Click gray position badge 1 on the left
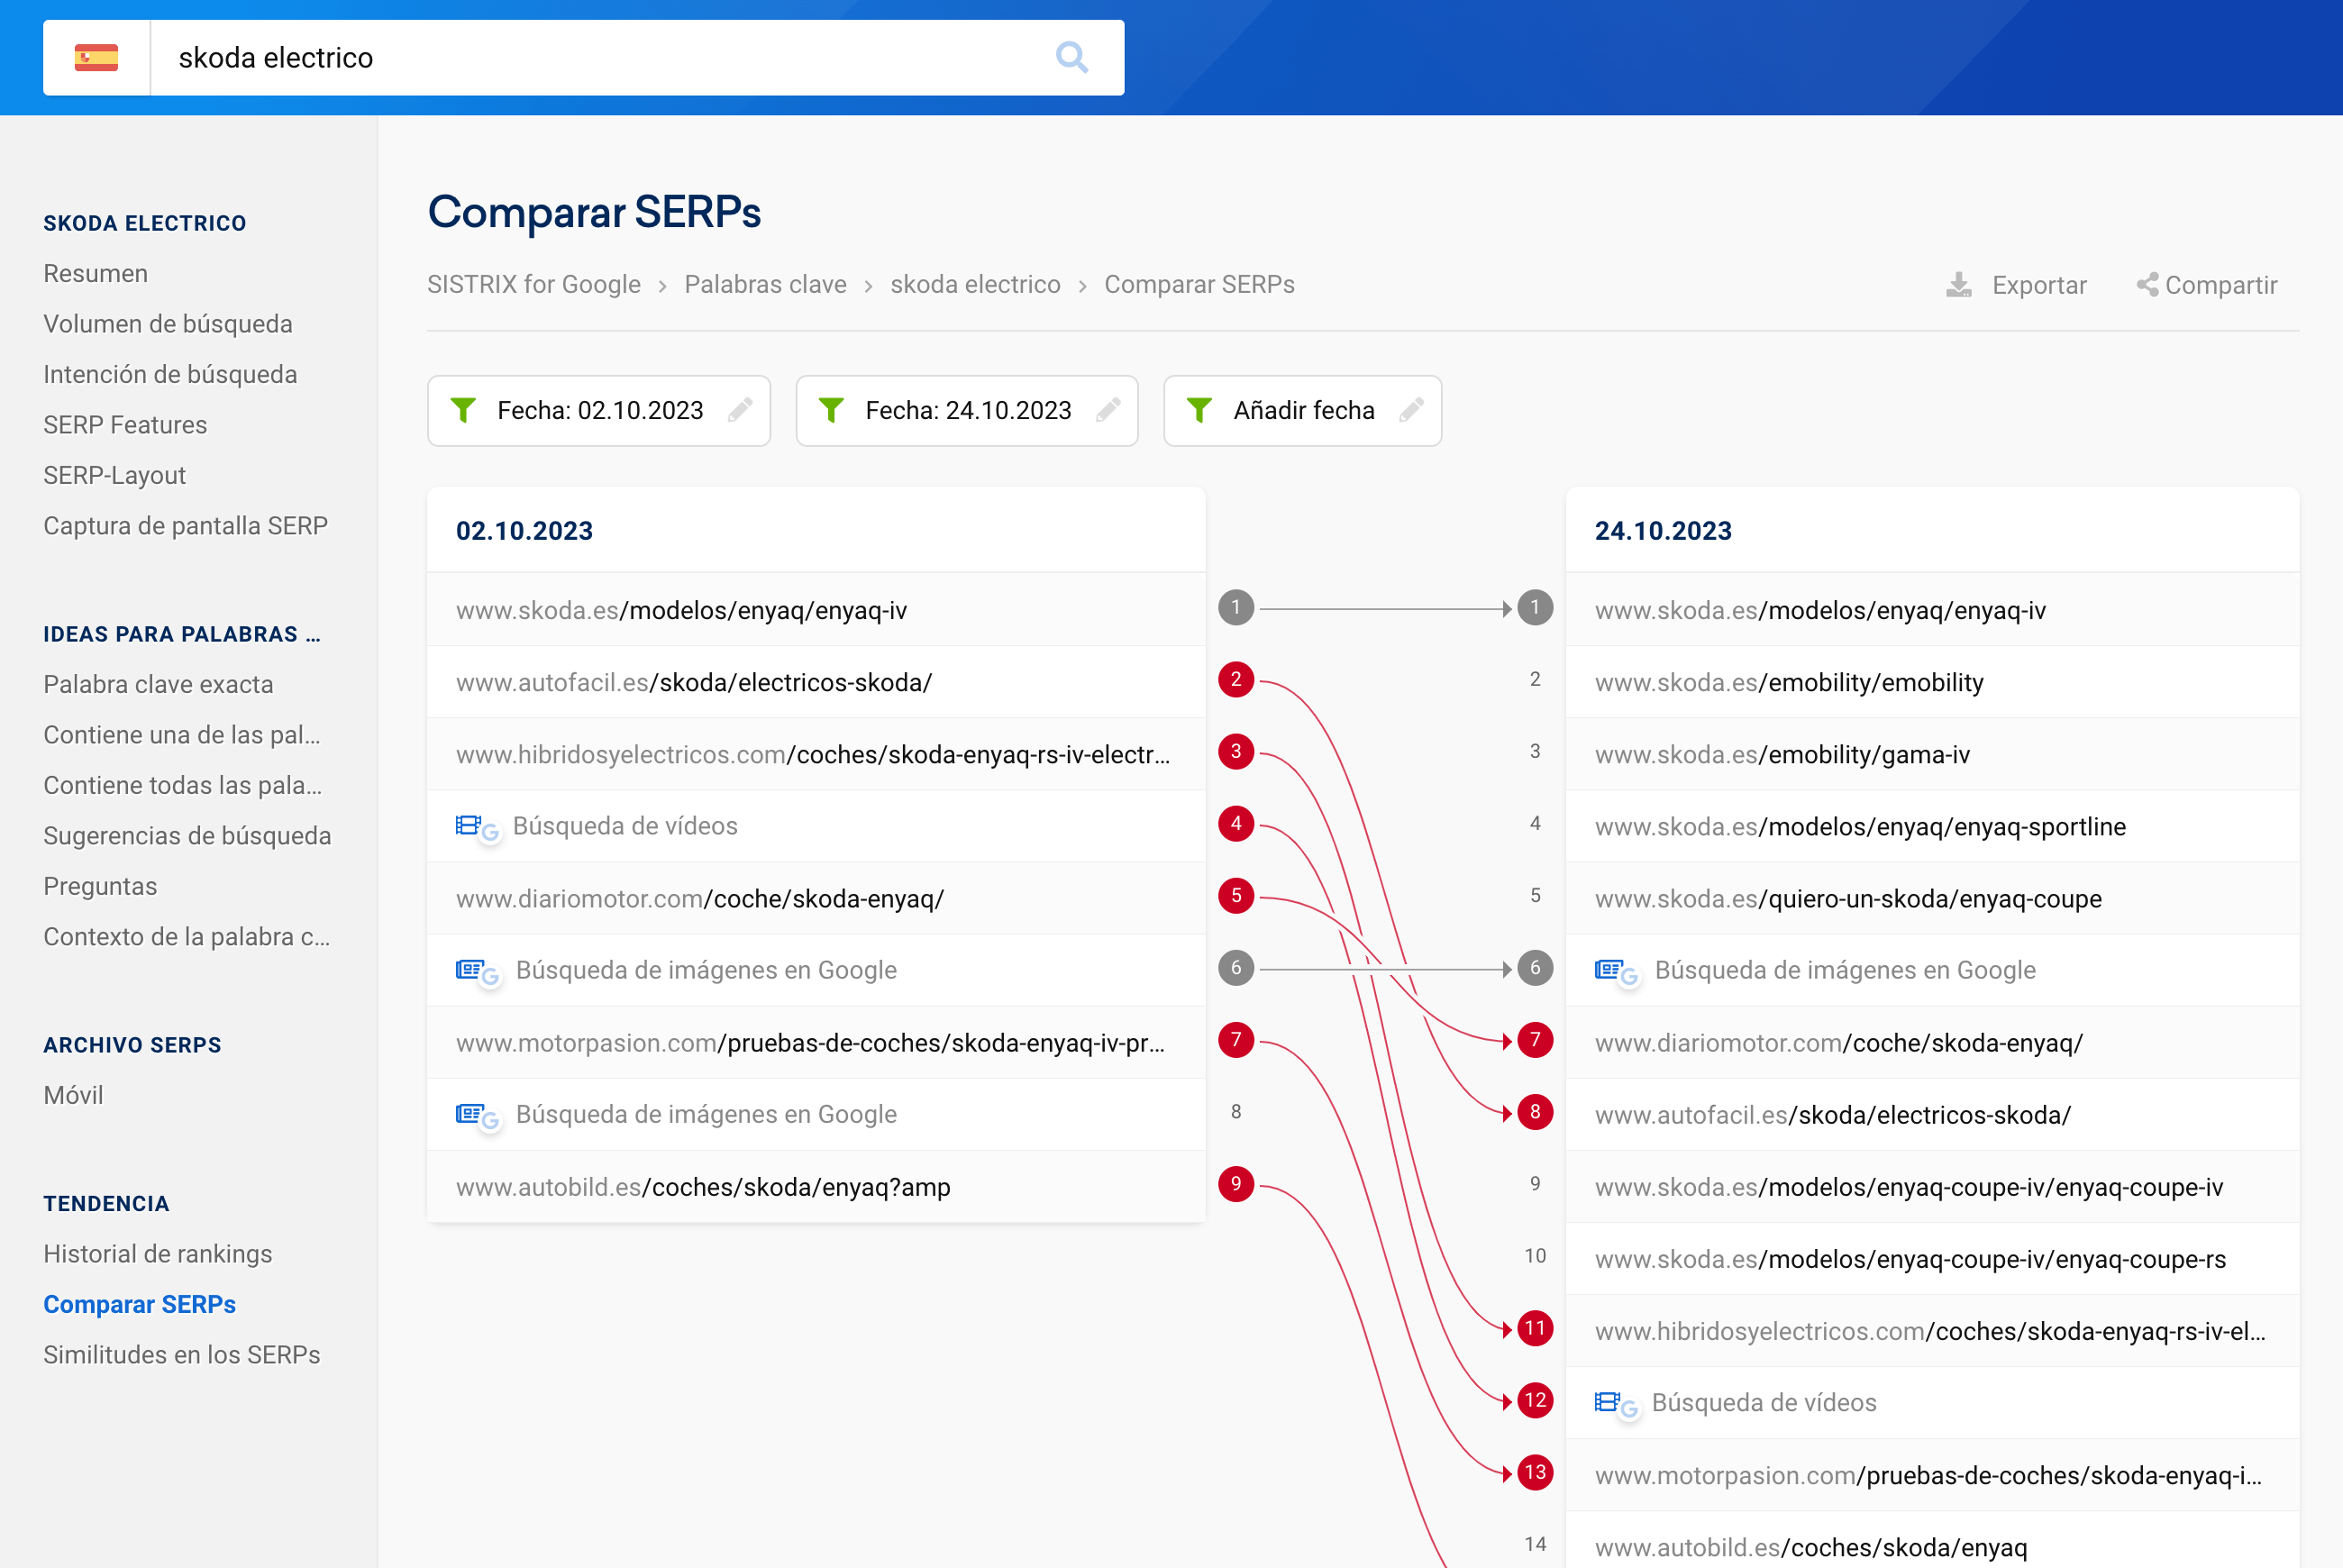The height and width of the screenshot is (1568, 2343). point(1236,607)
